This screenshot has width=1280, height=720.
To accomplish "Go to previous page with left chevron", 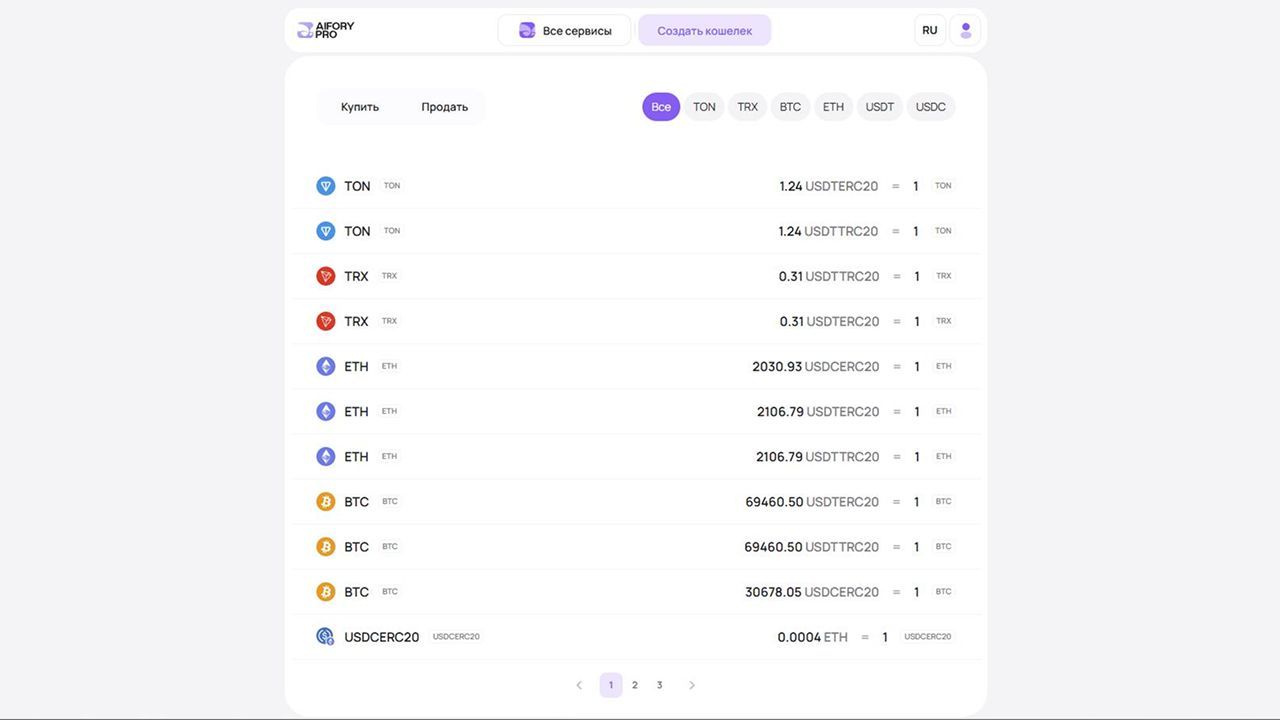I will click(579, 685).
